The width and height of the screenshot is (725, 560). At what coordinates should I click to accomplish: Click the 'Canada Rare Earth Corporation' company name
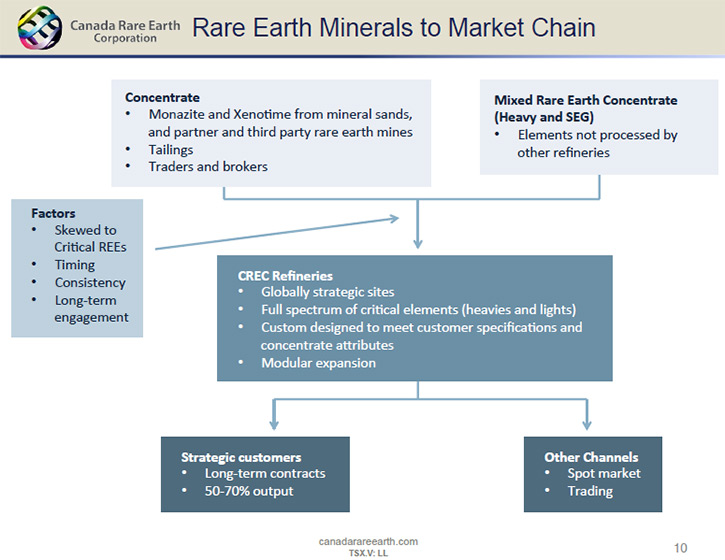pos(125,31)
